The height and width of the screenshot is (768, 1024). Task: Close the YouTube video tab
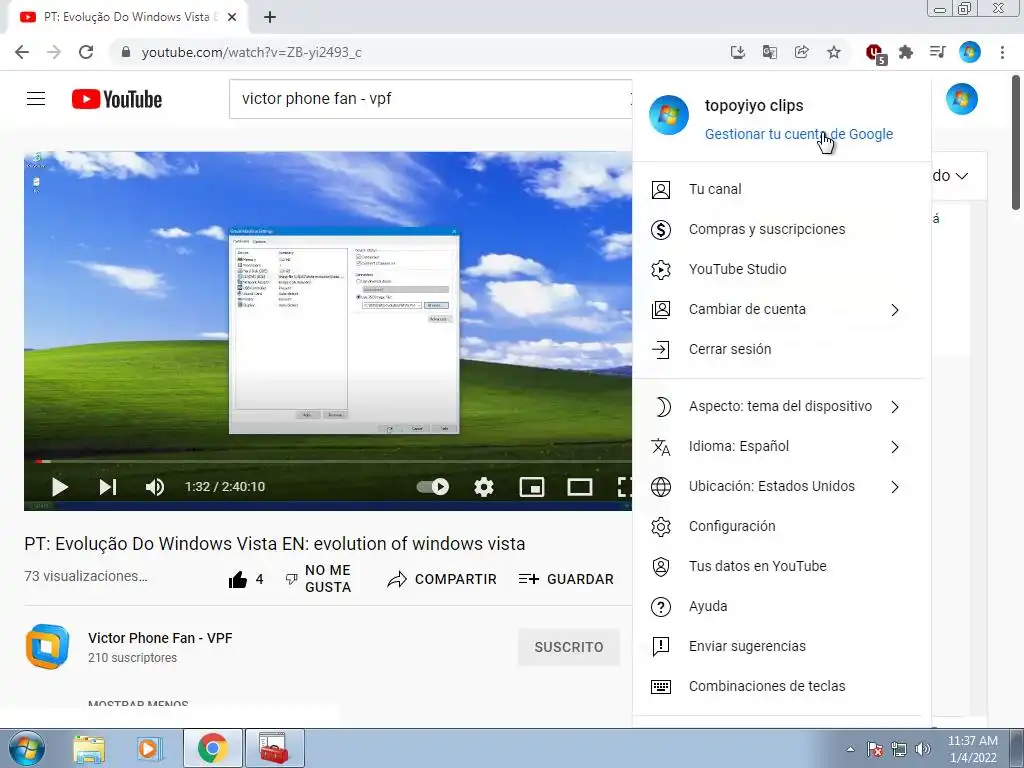click(x=232, y=18)
